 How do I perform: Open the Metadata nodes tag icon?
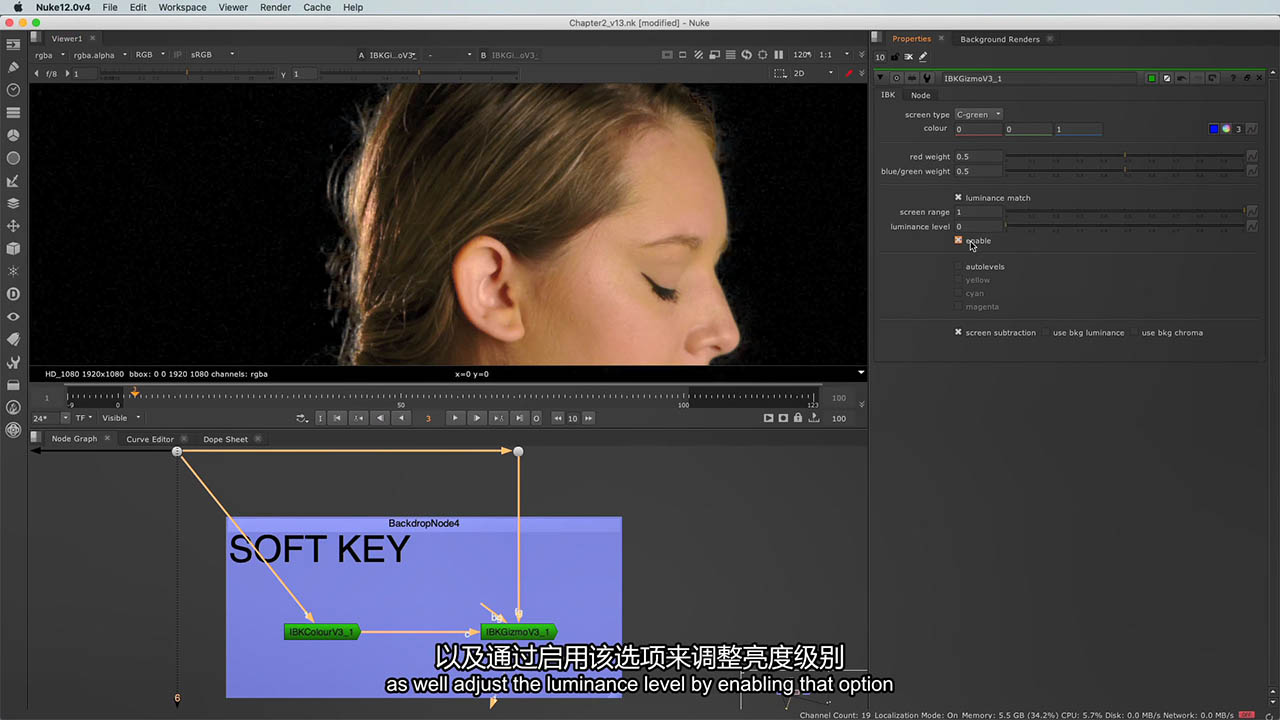(14, 339)
